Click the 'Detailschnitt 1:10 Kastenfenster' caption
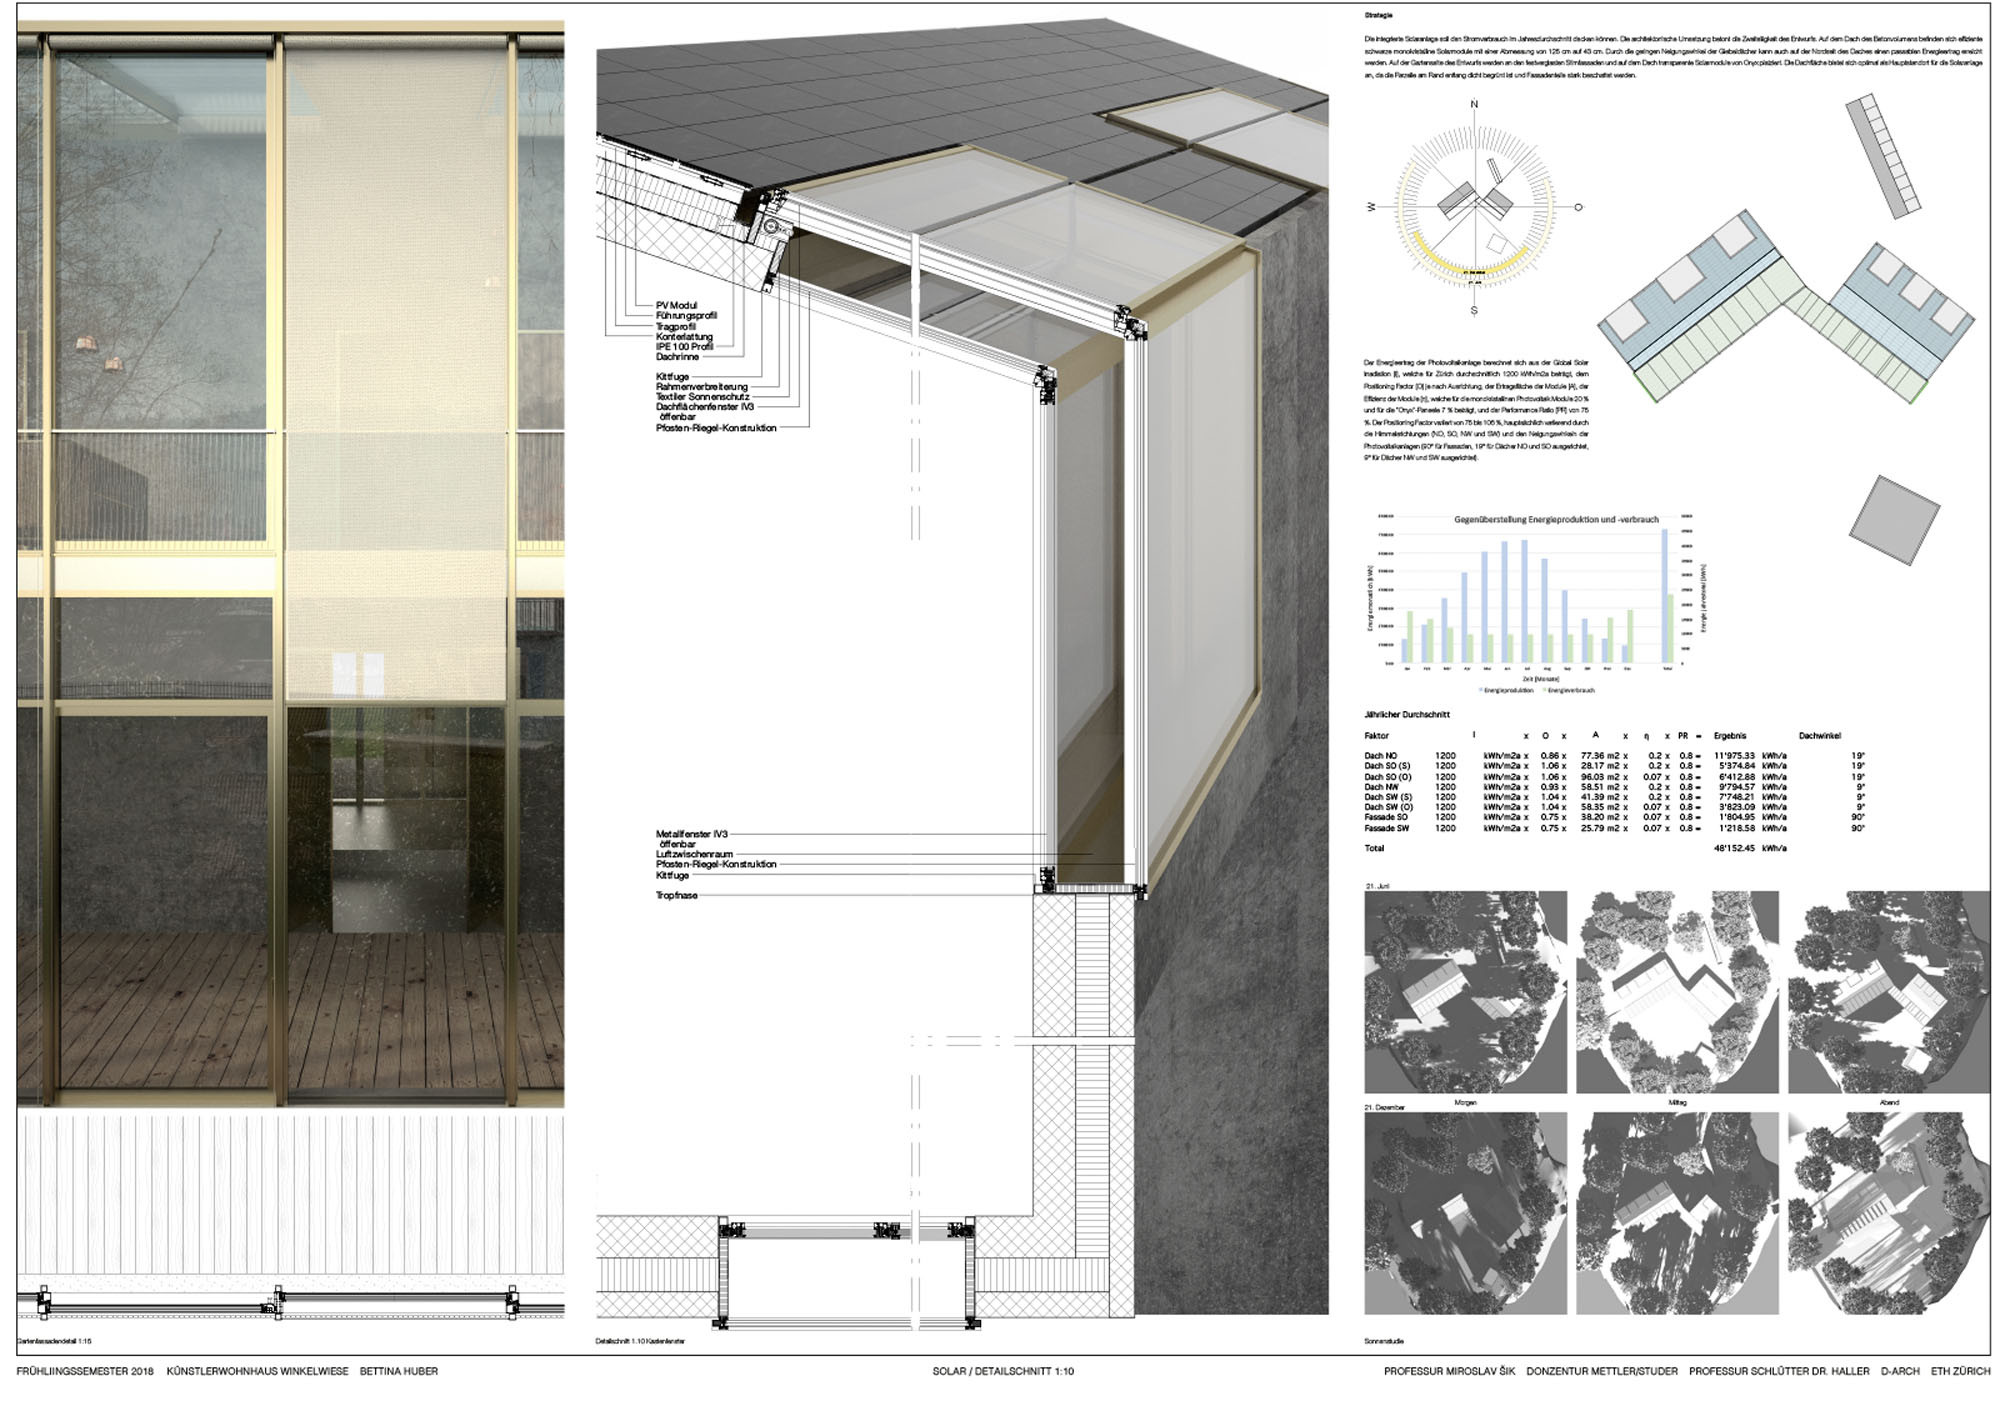Image resolution: width=2000 pixels, height=1406 pixels. click(x=640, y=1341)
